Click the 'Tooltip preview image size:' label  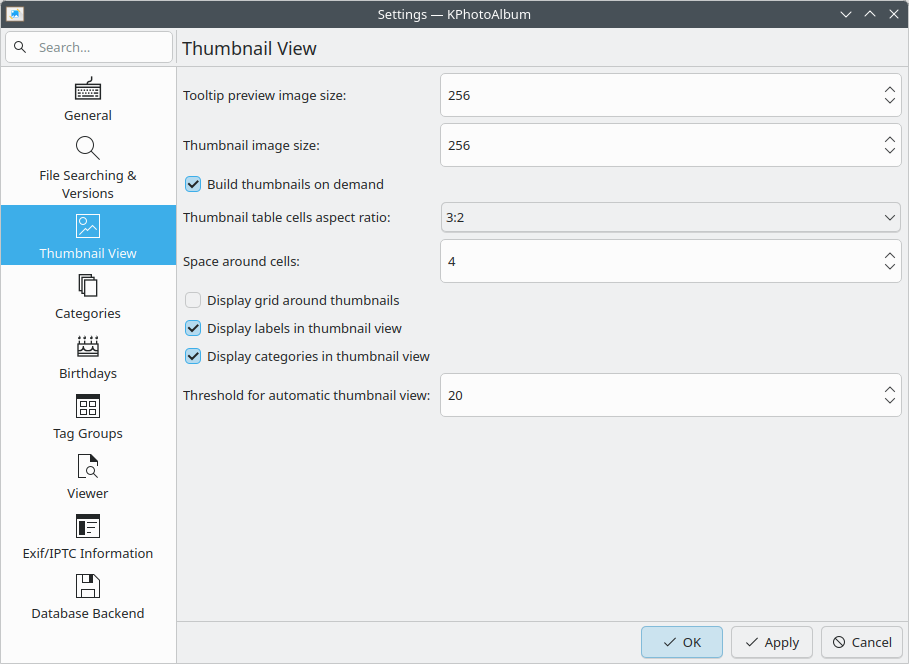coord(264,96)
